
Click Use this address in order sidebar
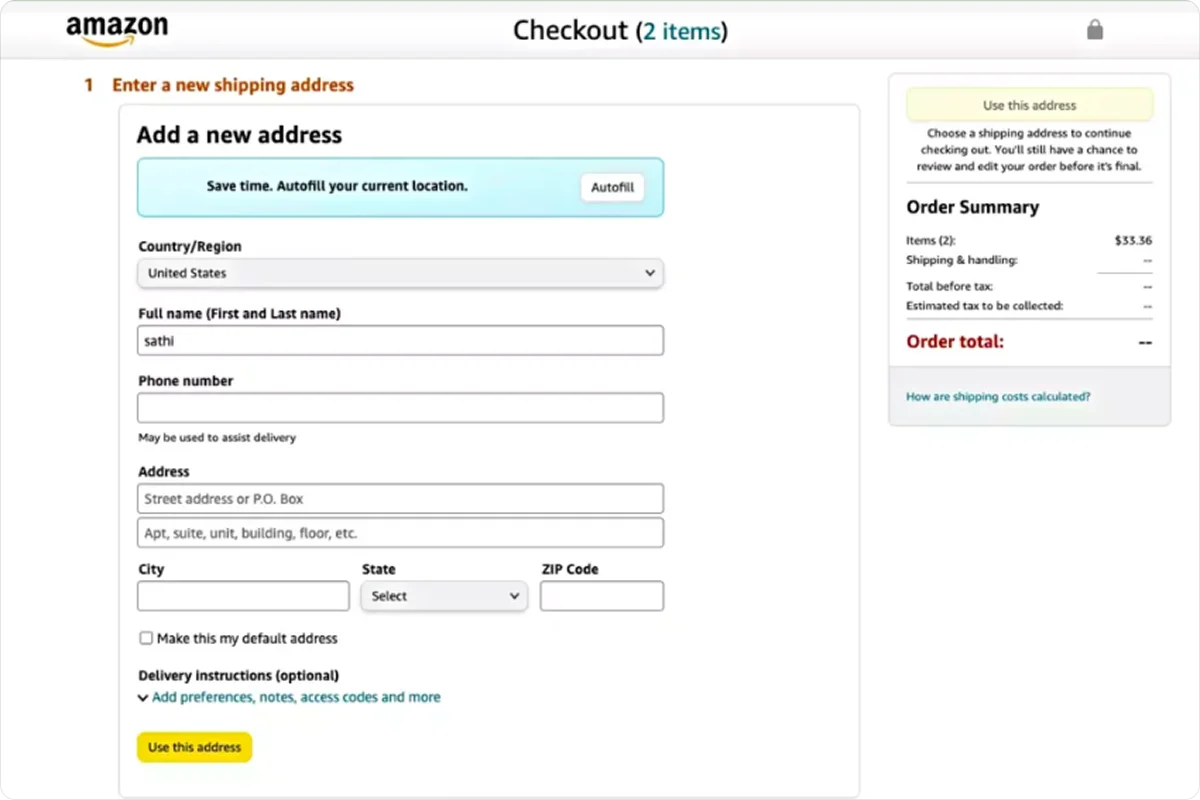click(1029, 105)
